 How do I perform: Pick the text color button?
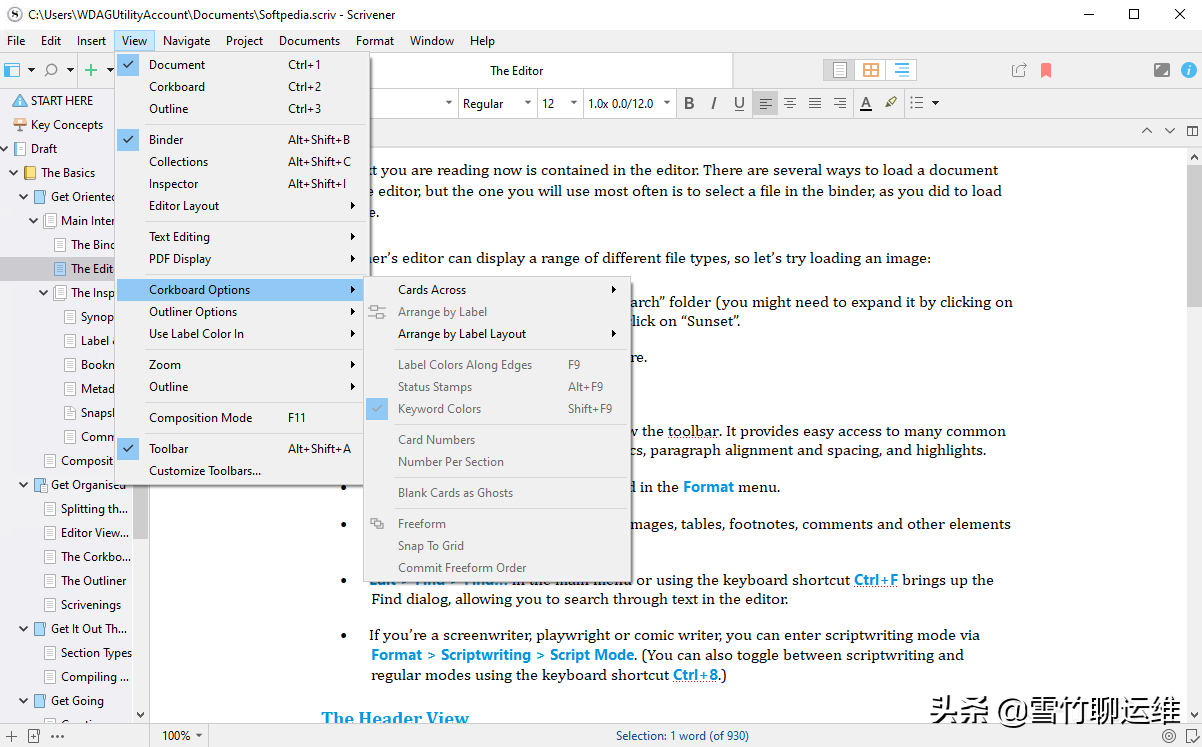point(866,103)
